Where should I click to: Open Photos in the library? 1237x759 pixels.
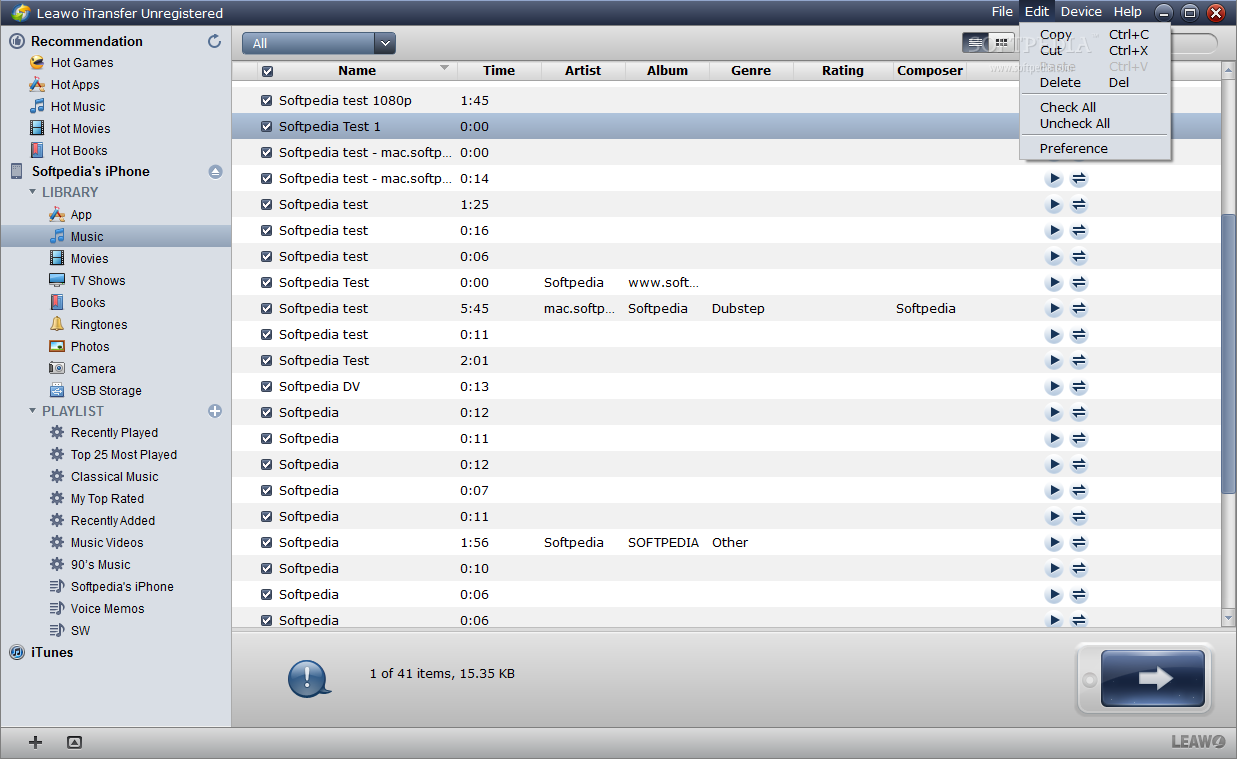[x=90, y=347]
